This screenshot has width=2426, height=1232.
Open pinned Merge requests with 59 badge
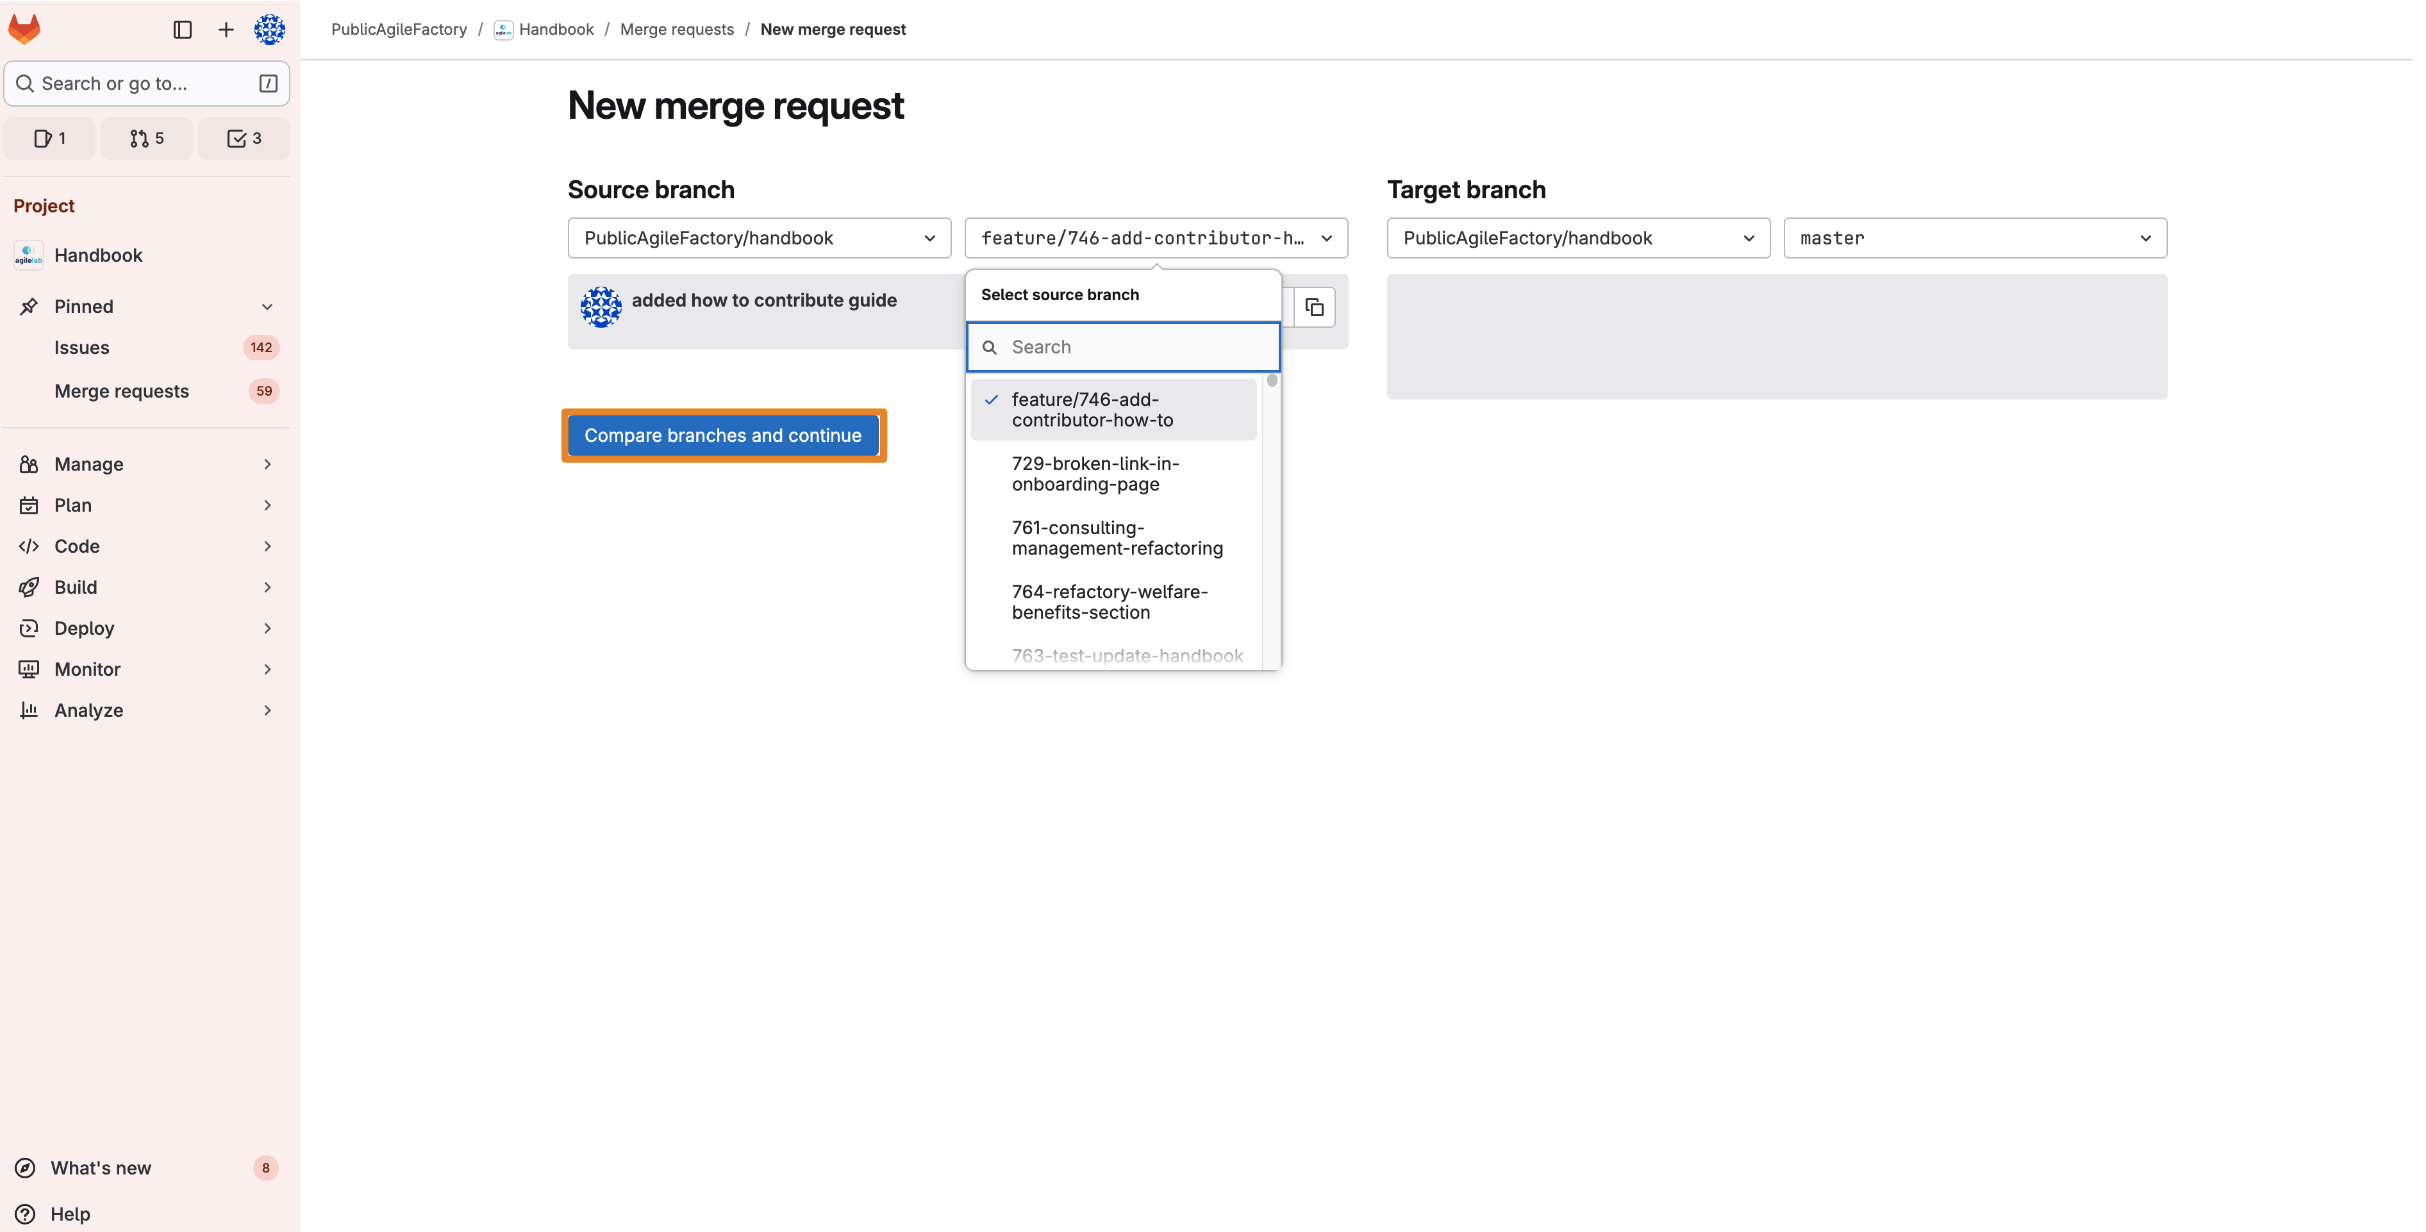pyautogui.click(x=147, y=391)
